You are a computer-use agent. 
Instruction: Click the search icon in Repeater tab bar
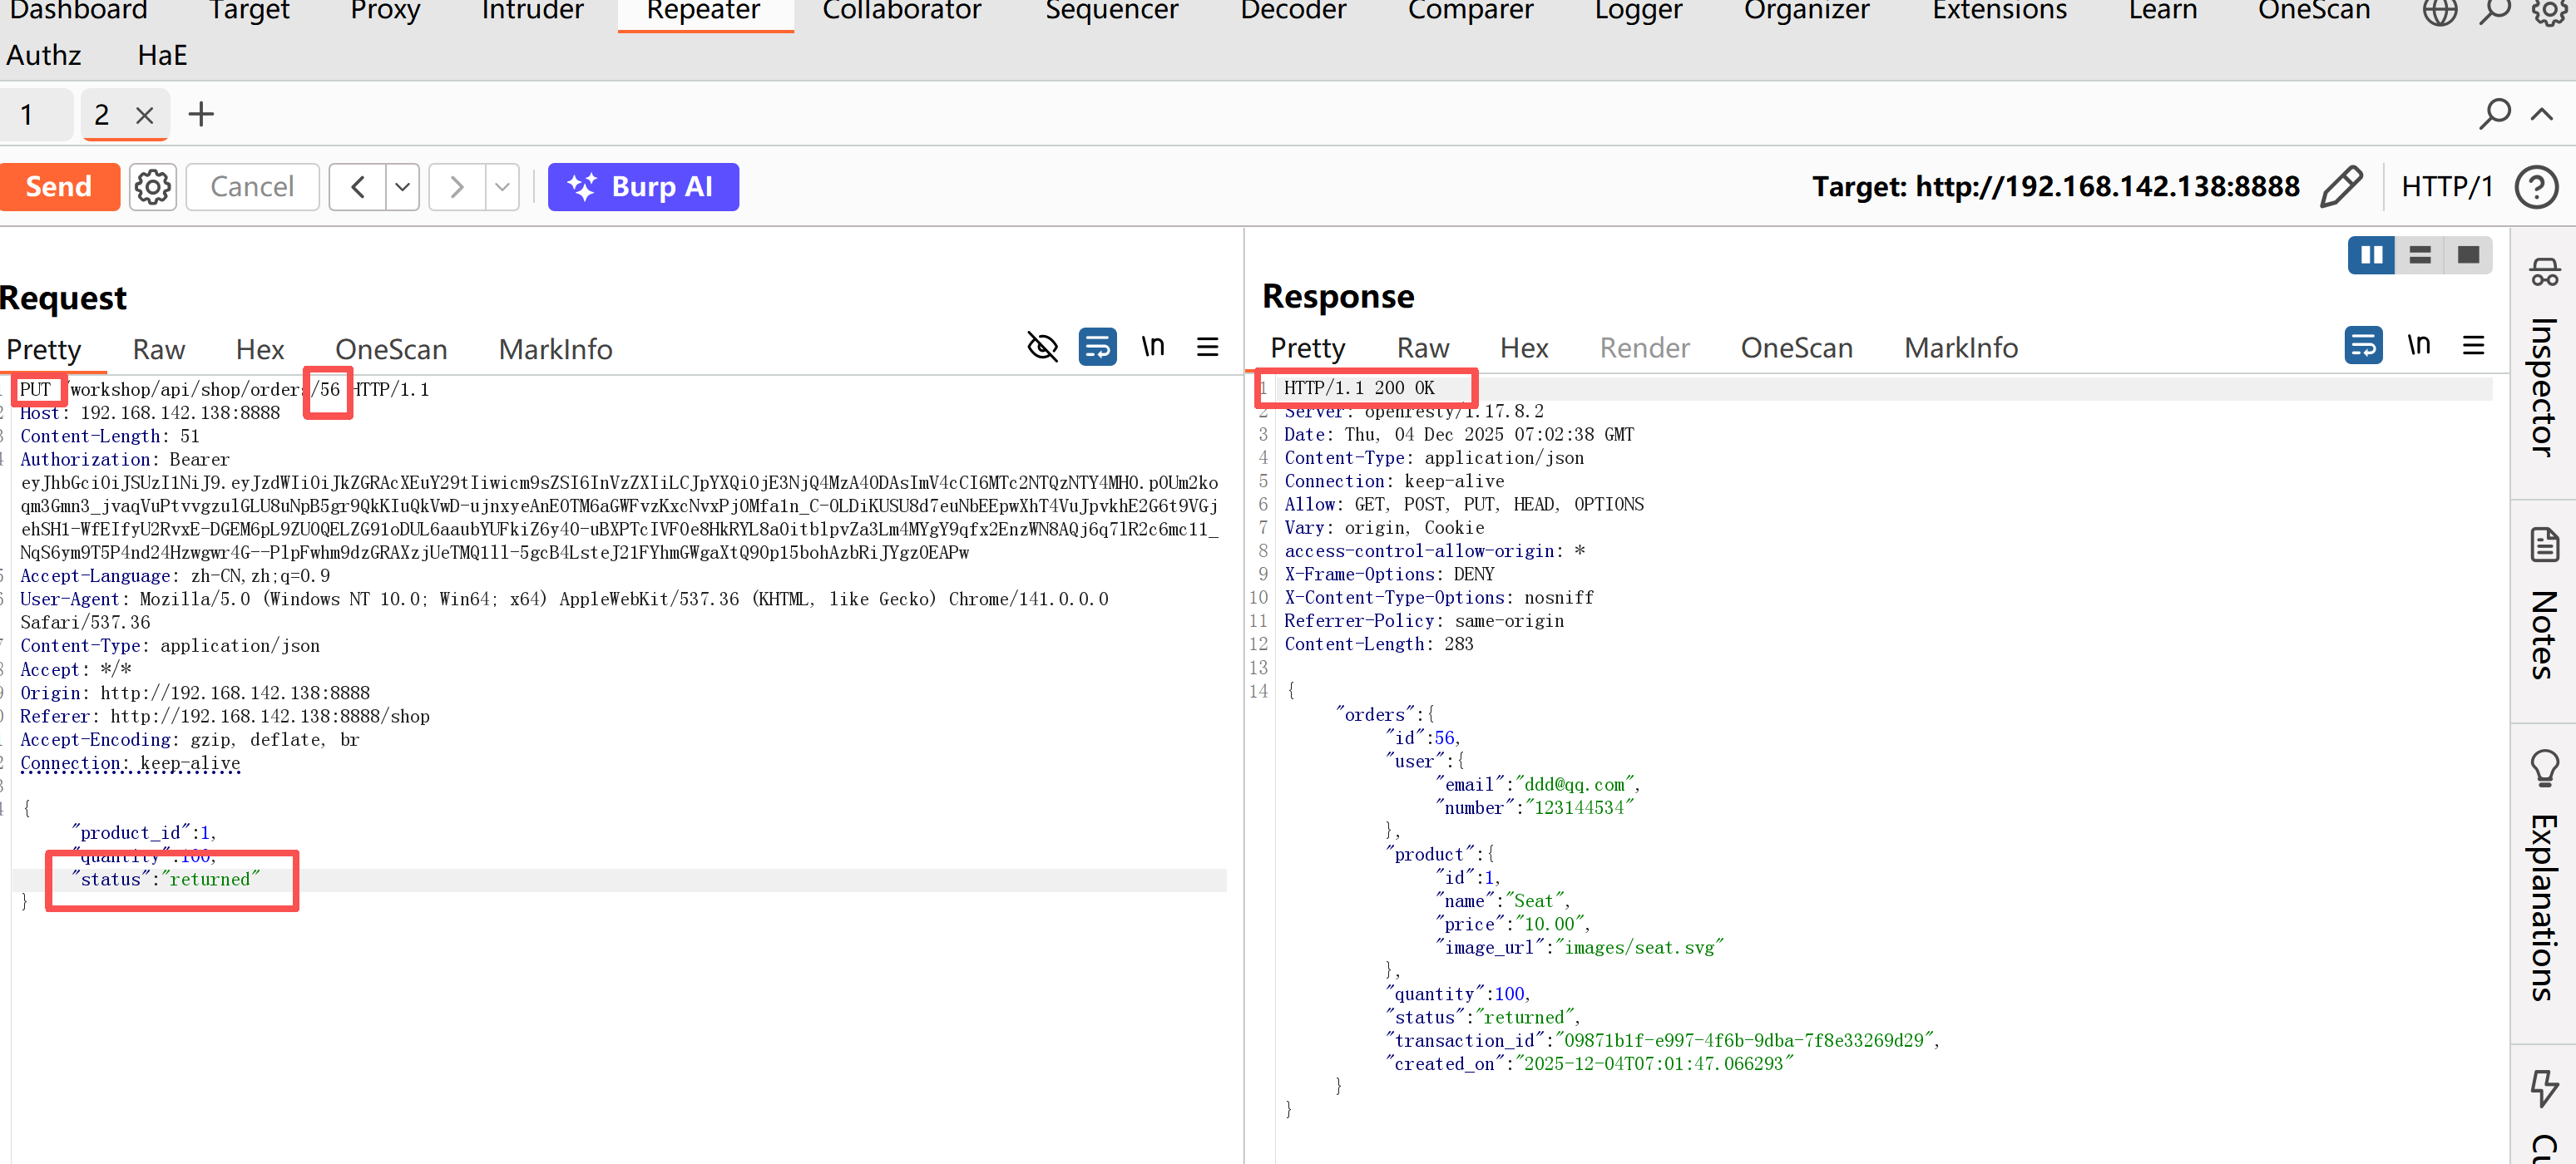point(2493,114)
